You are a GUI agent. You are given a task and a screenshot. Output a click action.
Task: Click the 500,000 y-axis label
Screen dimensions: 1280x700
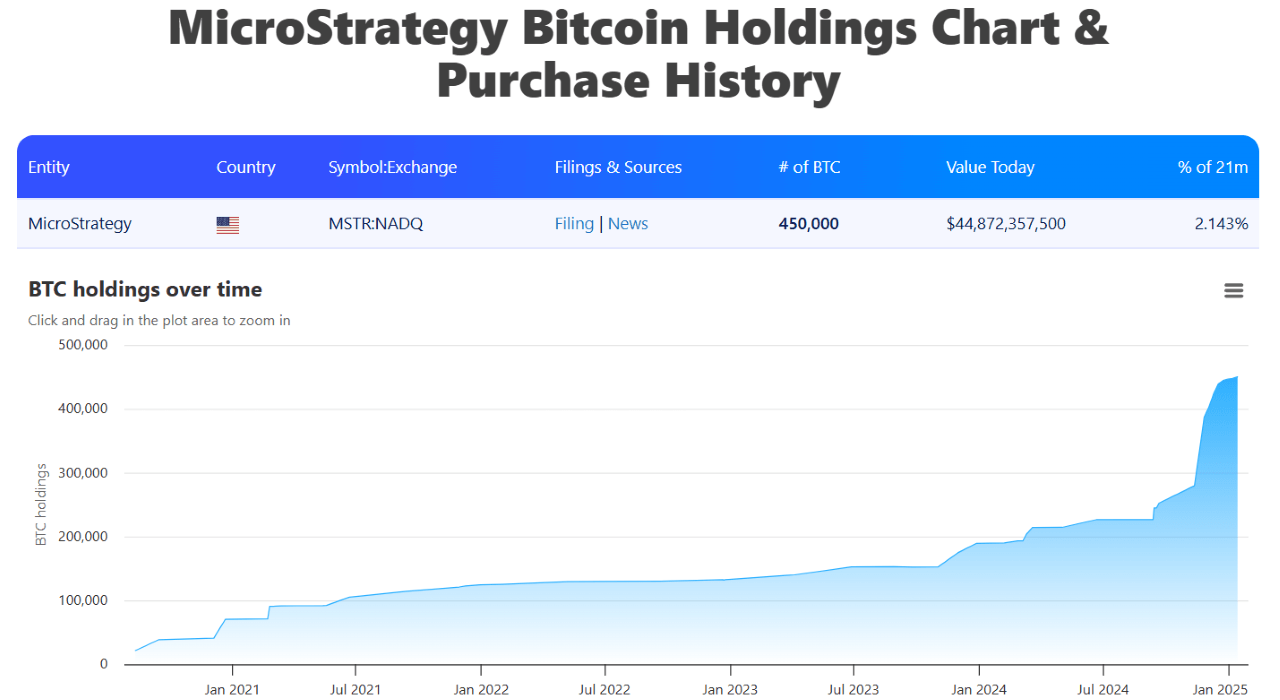[x=84, y=344]
